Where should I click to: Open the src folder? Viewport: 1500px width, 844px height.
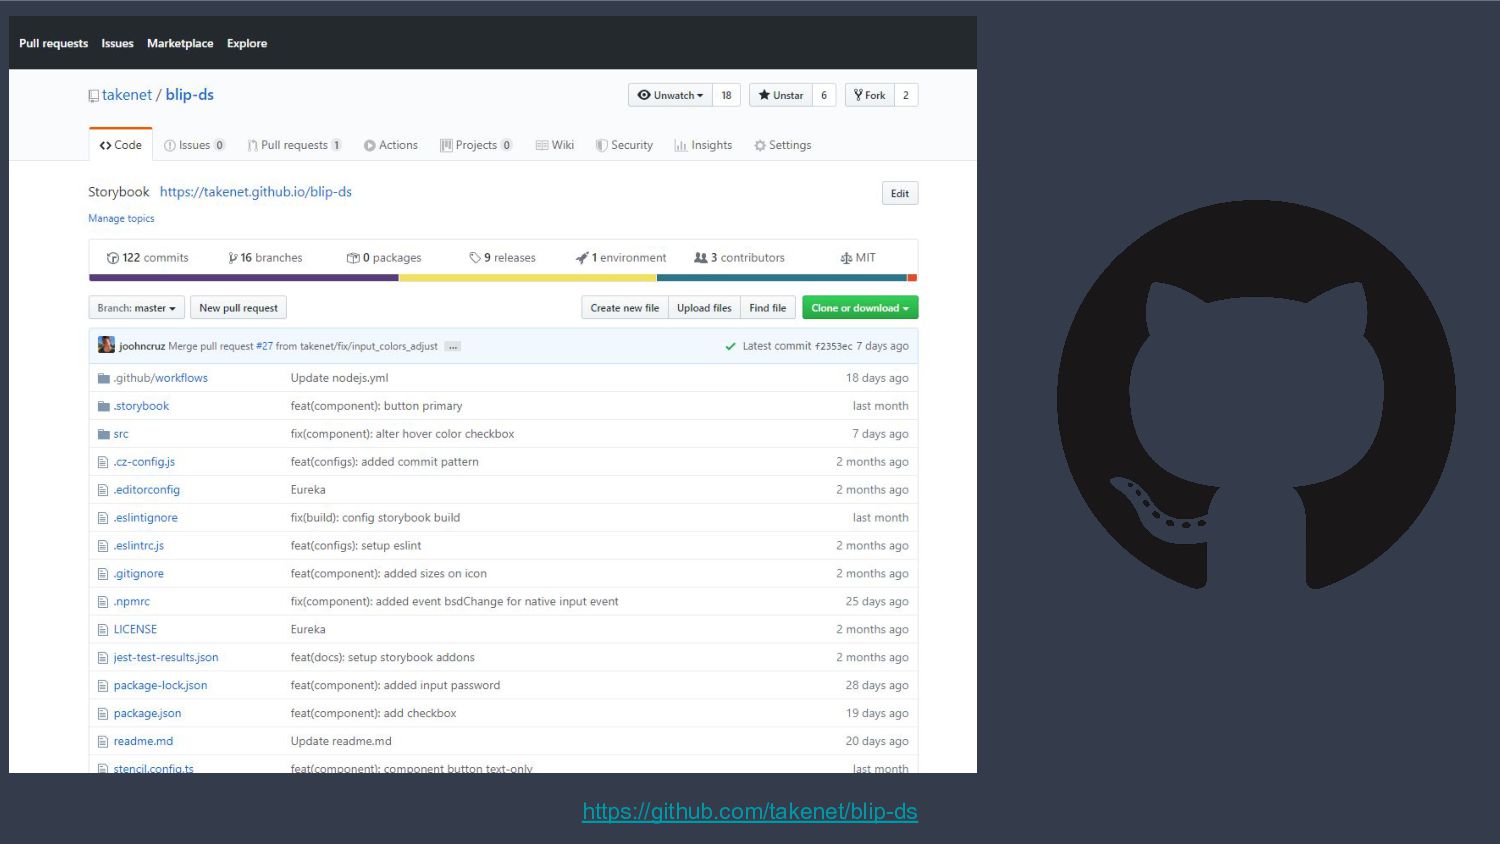click(x=121, y=434)
